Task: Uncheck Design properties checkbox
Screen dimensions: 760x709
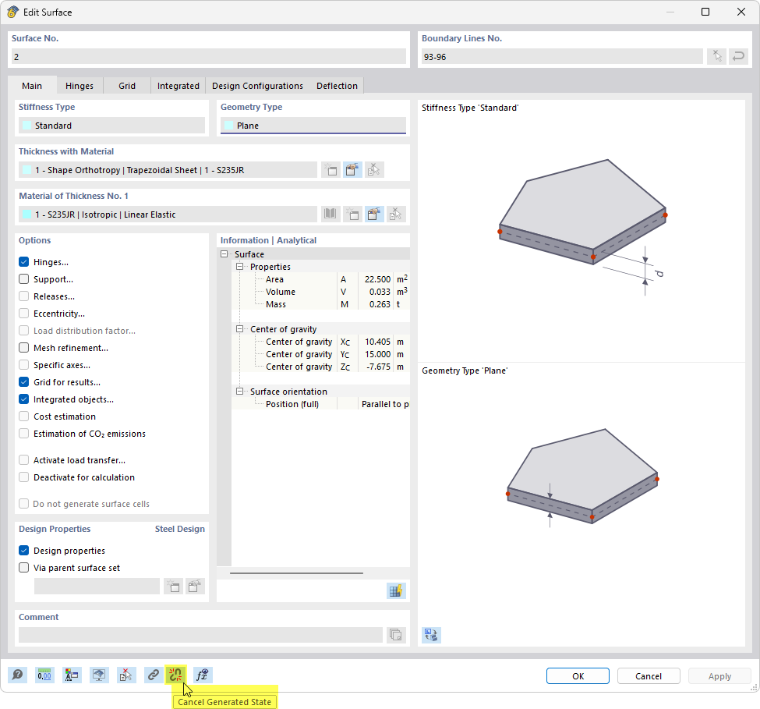Action: (x=24, y=551)
